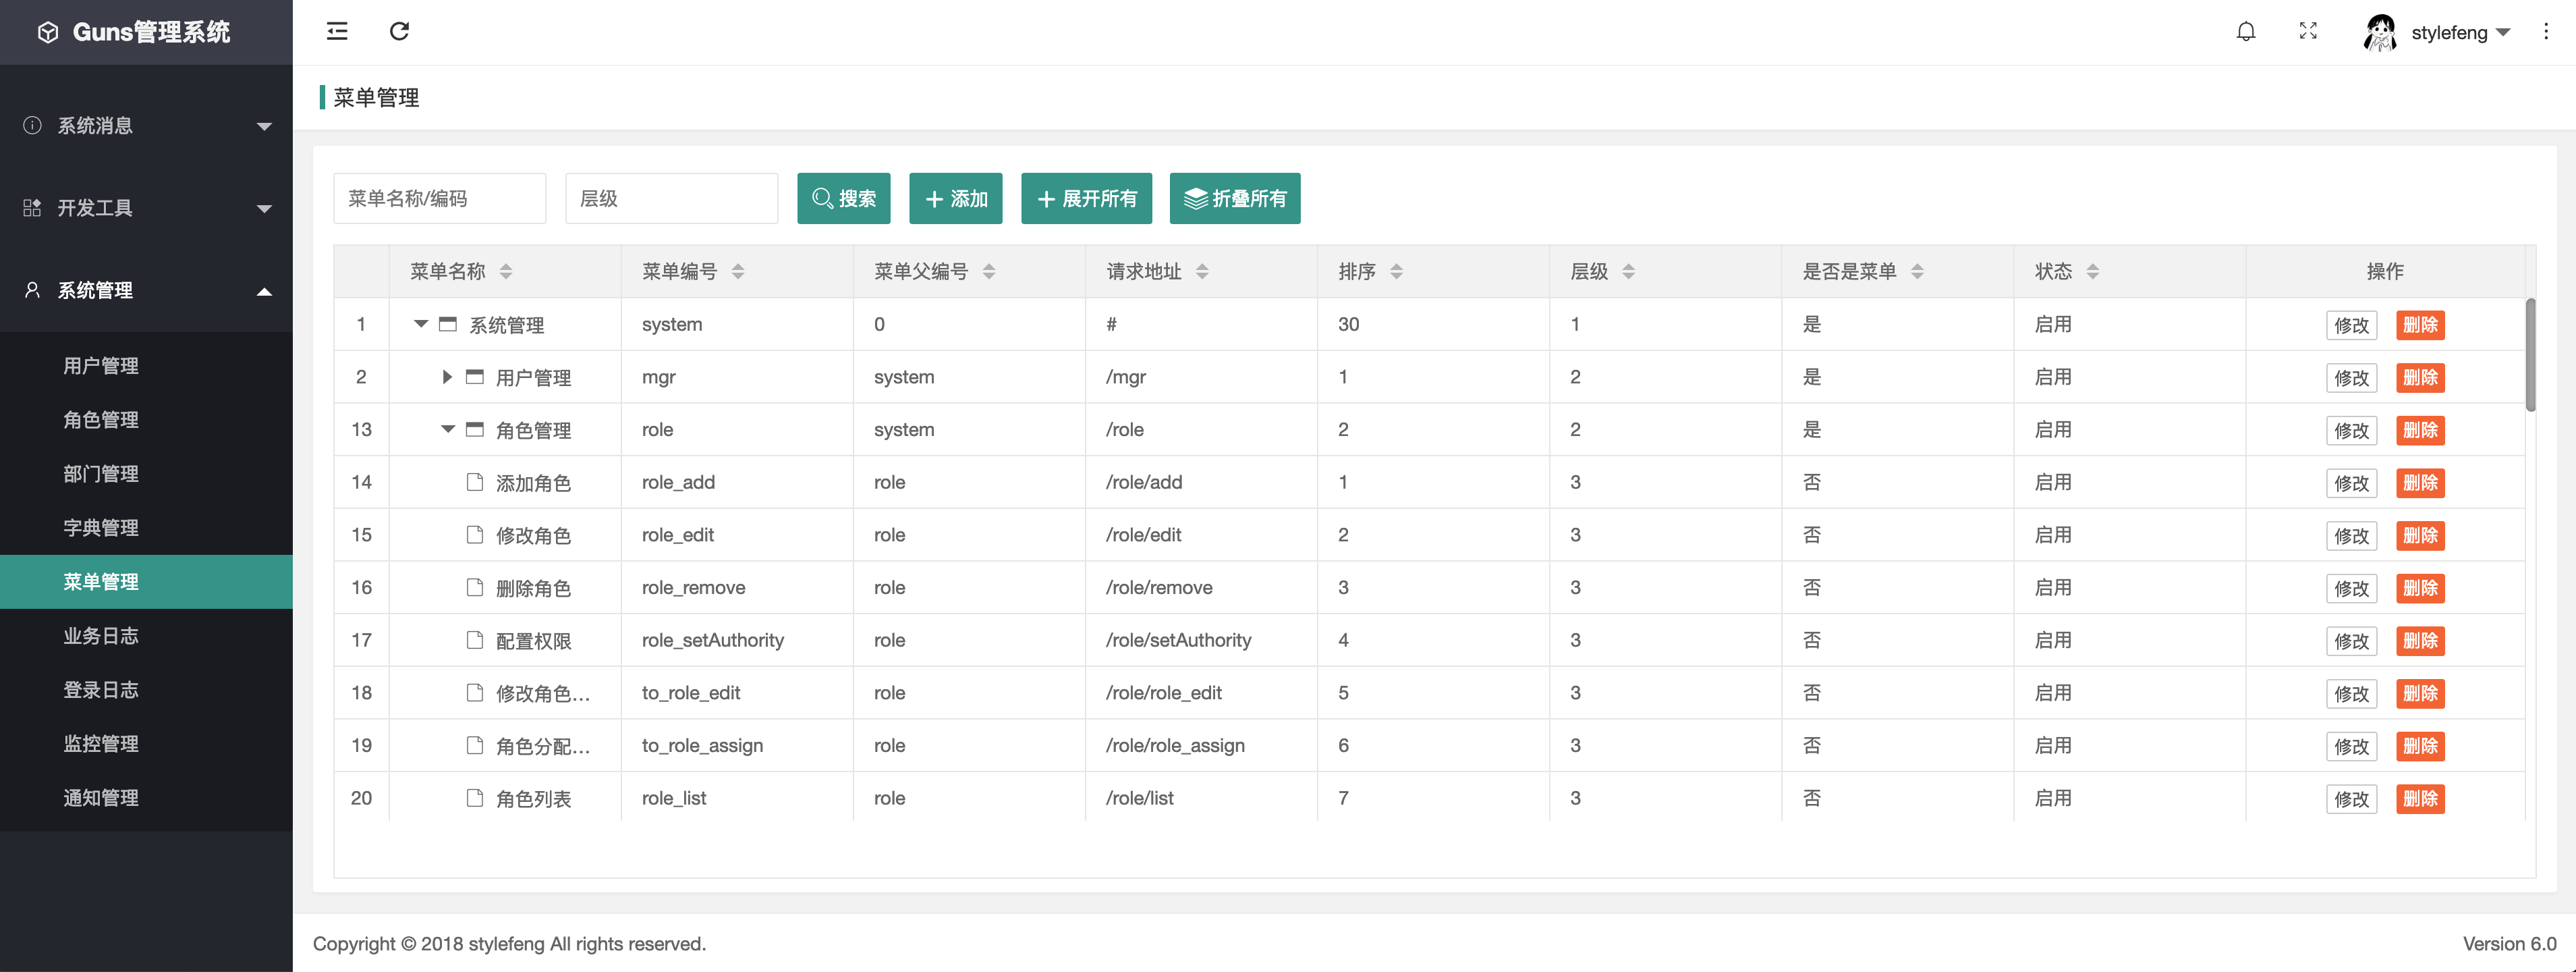Viewport: 2576px width, 972px height.
Task: Click the 添加 add button
Action: tap(955, 198)
